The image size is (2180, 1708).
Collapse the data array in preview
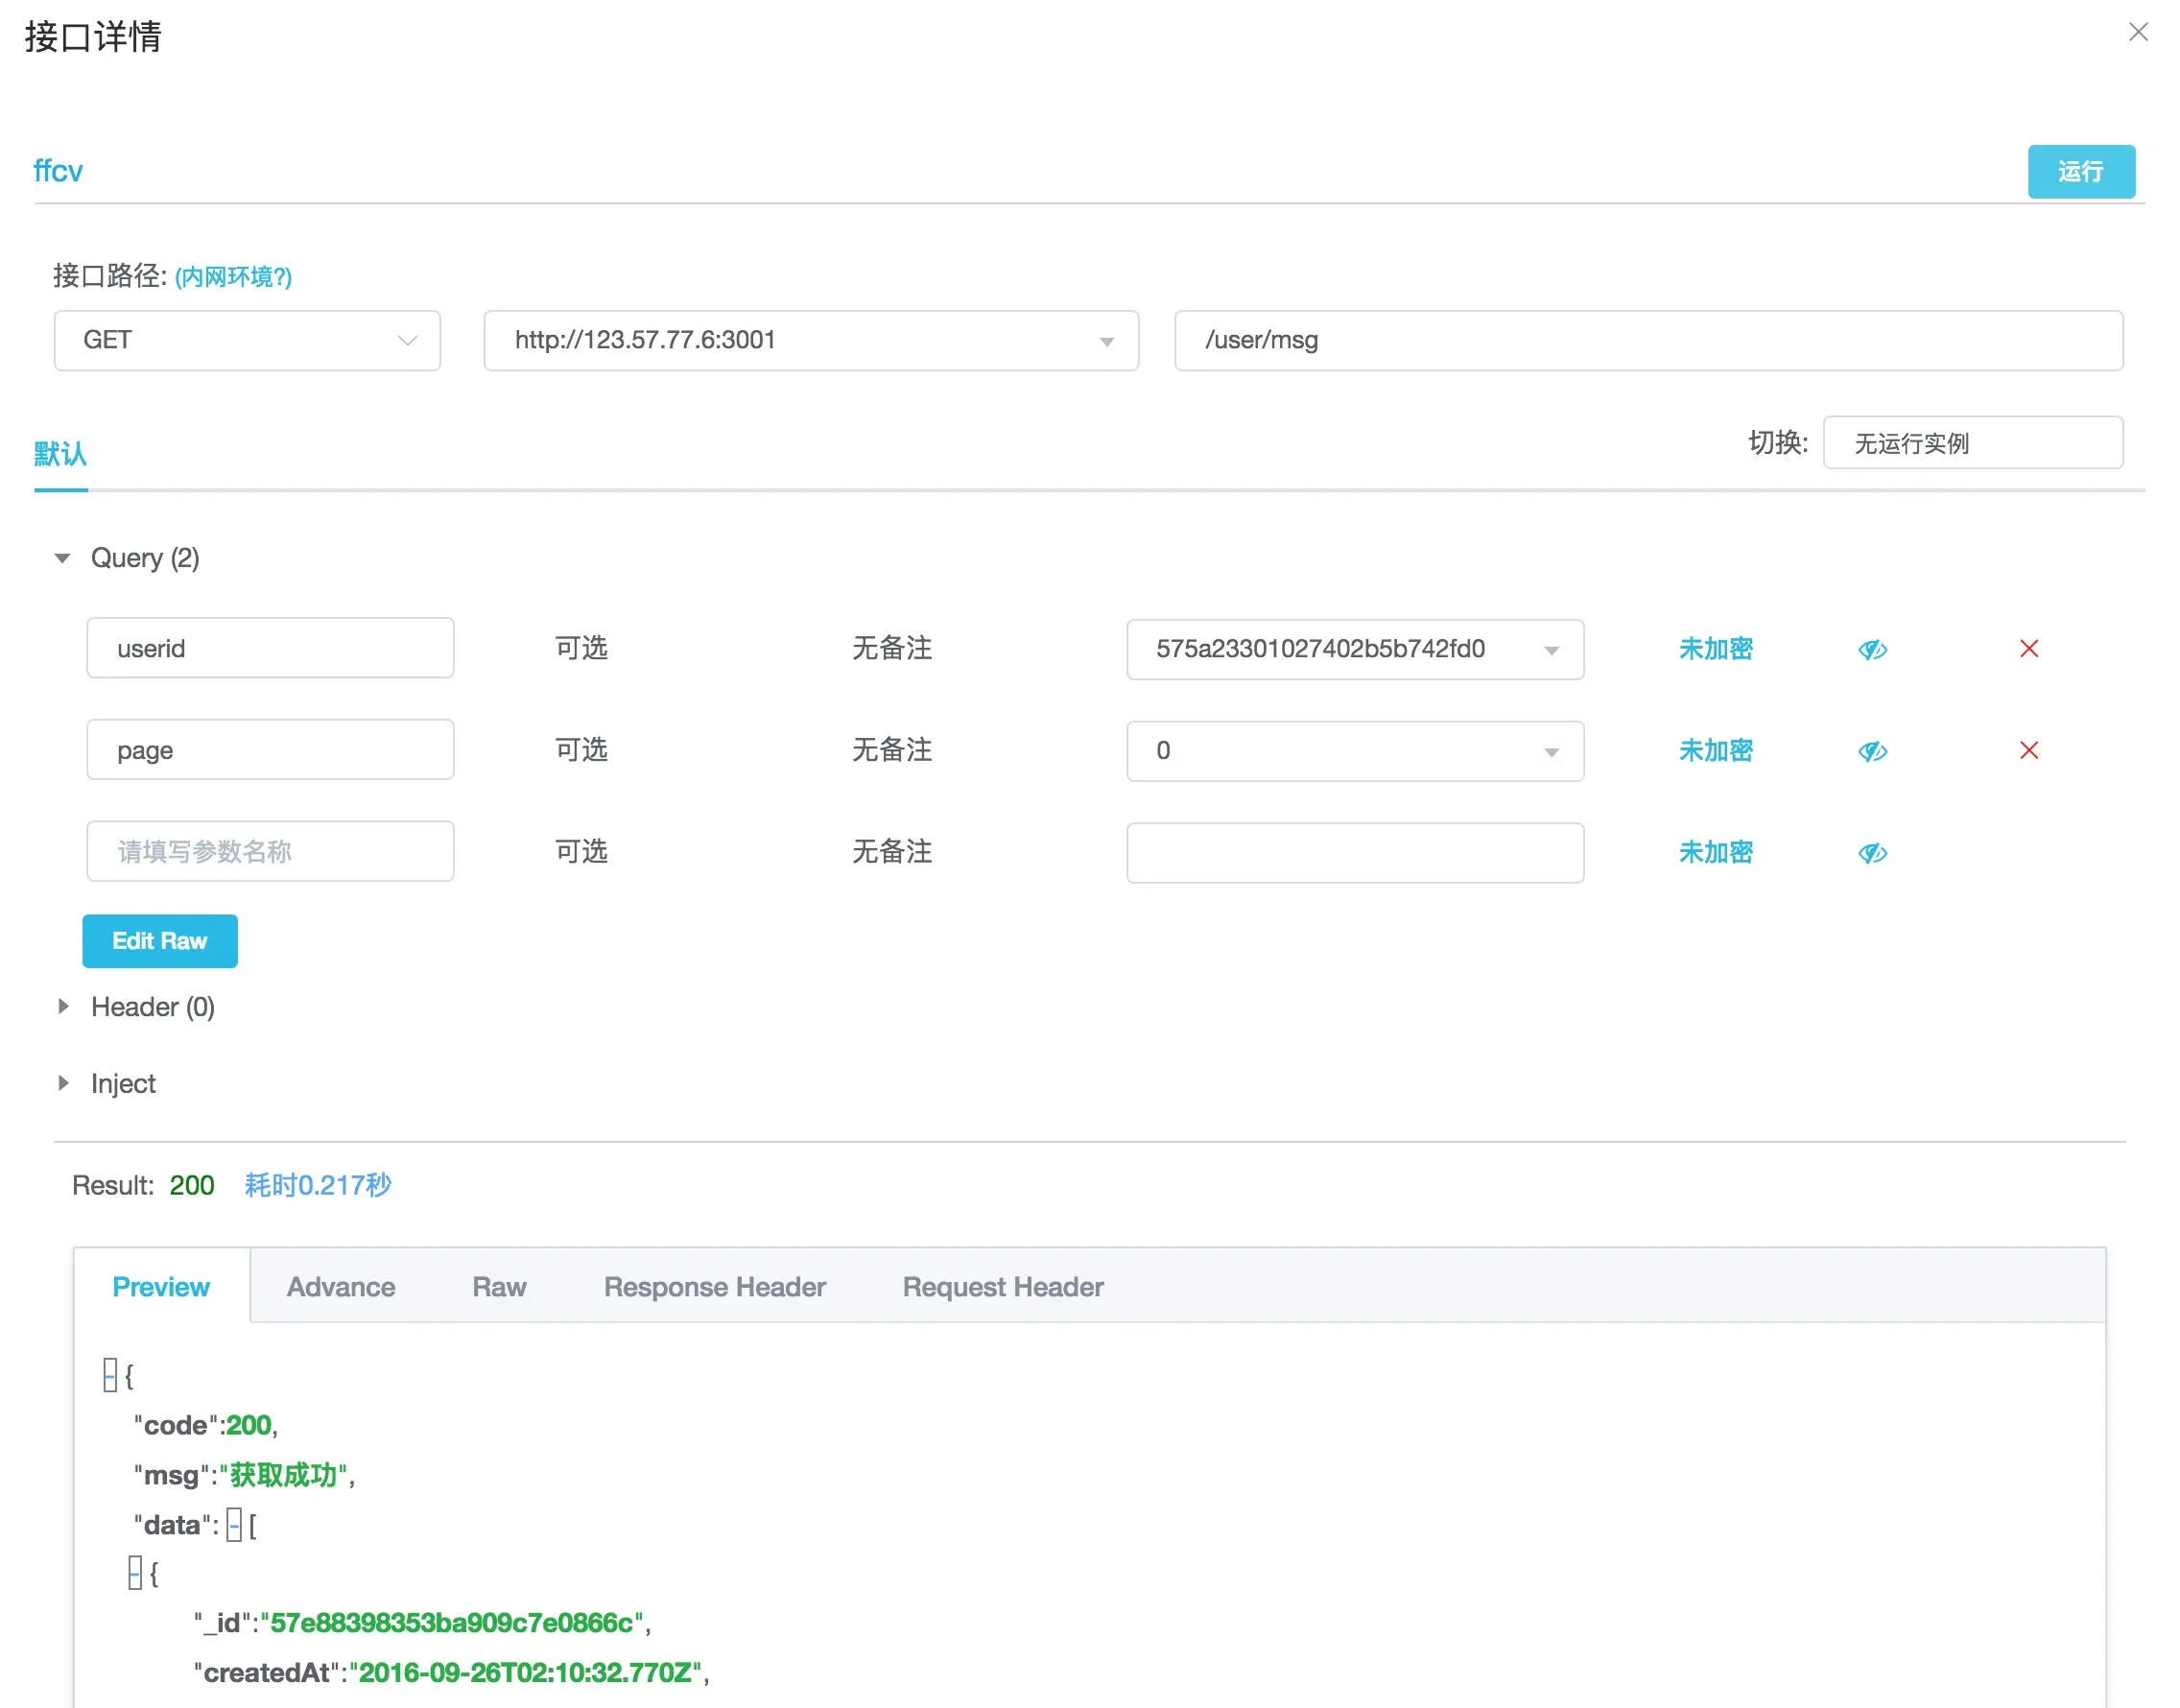point(234,1525)
